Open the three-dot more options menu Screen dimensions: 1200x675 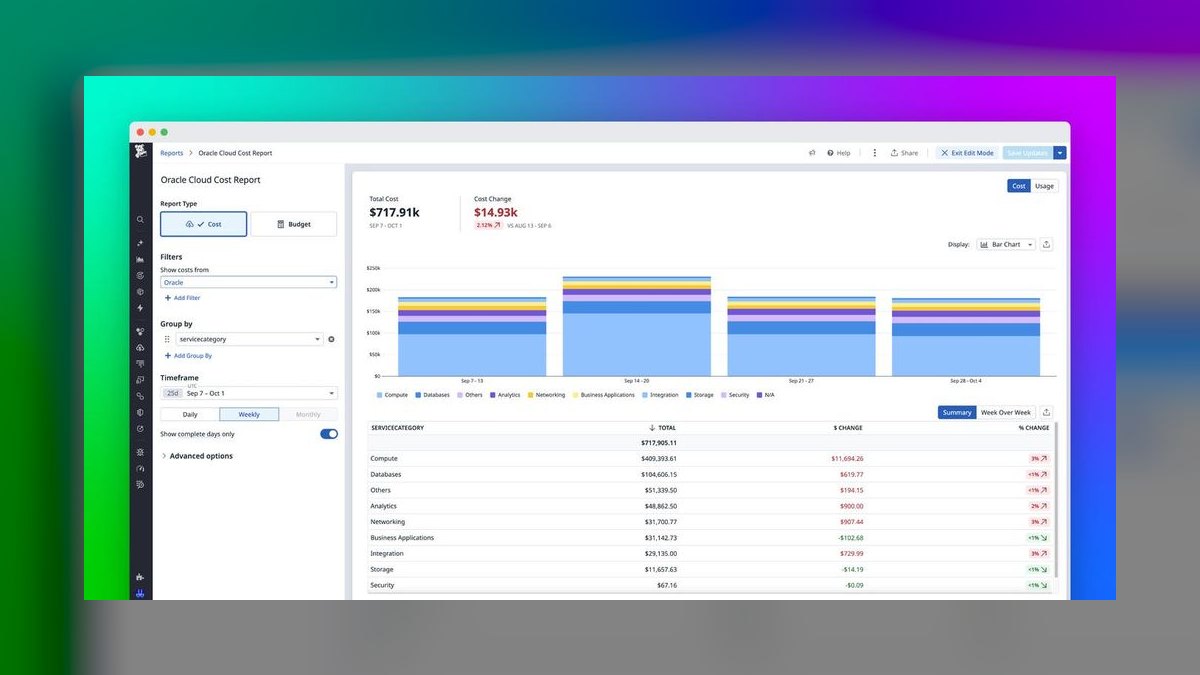tap(874, 153)
